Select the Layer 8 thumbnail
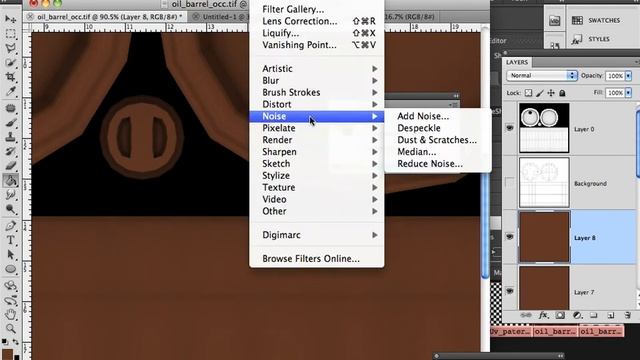 point(544,237)
